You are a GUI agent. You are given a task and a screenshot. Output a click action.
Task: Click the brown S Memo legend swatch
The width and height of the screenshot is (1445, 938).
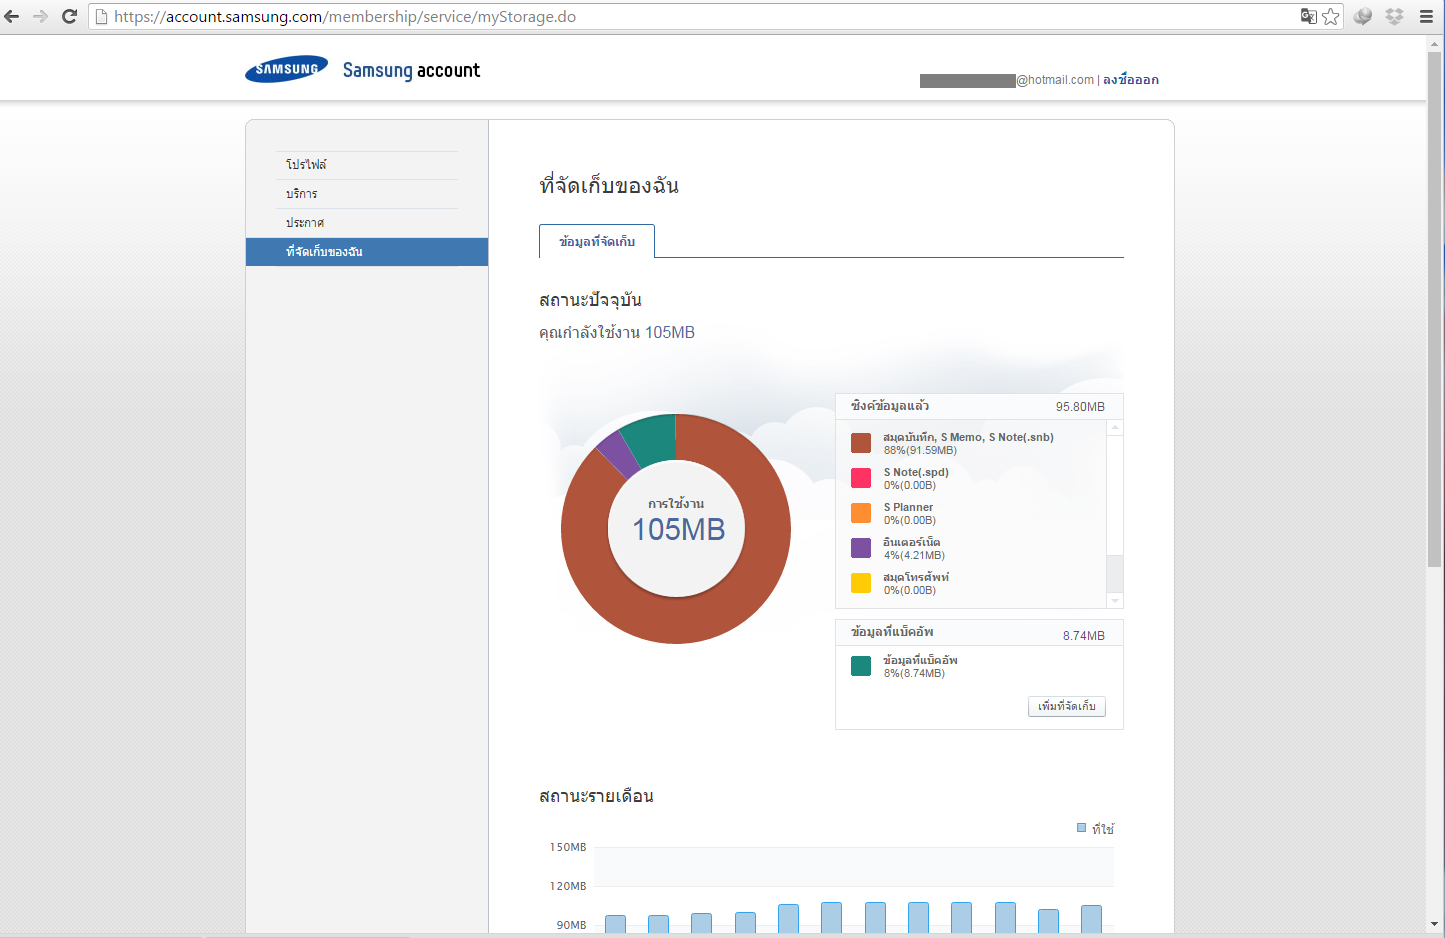861,443
